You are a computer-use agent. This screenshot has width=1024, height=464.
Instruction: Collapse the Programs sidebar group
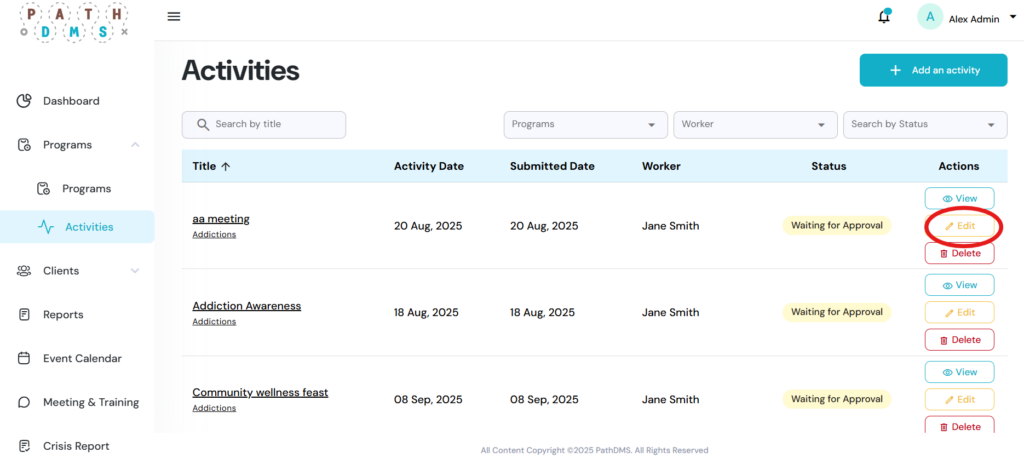point(134,145)
